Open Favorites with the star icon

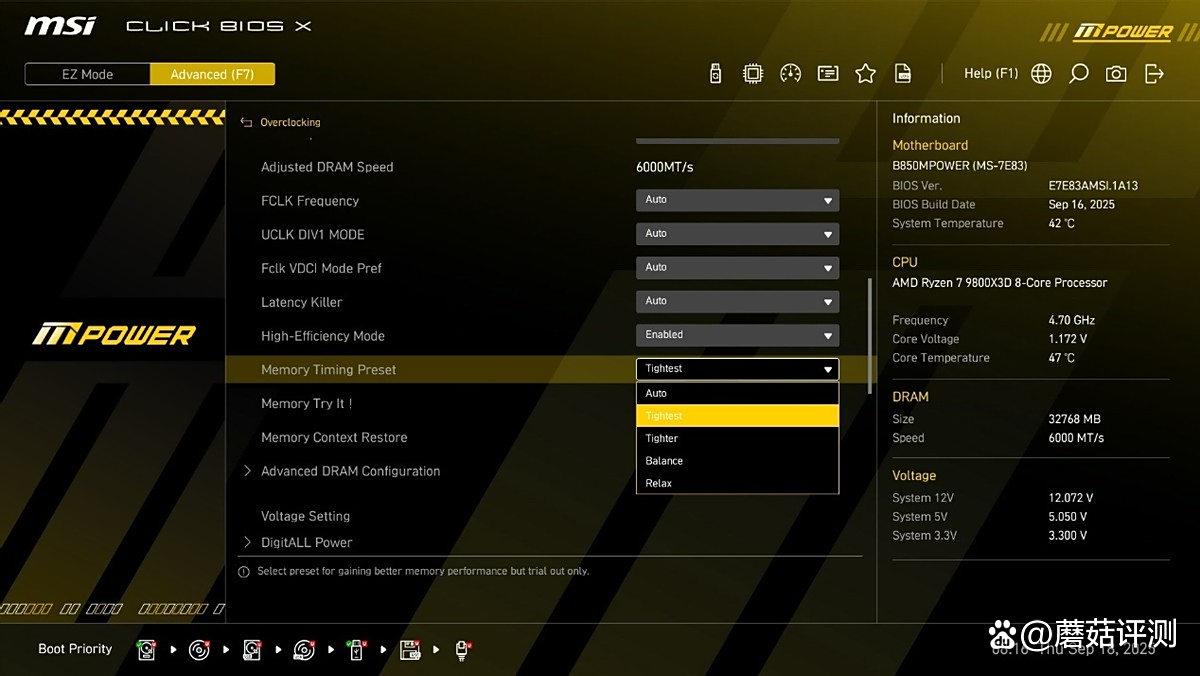click(866, 73)
